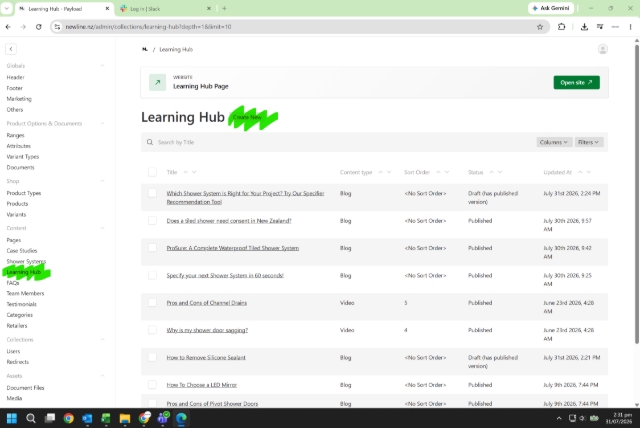Select all rows with the header checkbox

pyautogui.click(x=152, y=172)
